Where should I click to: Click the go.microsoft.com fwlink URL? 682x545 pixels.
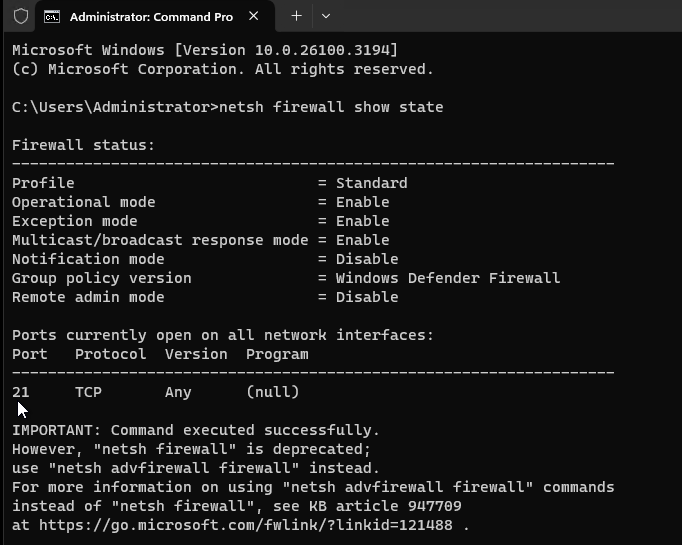click(x=246, y=525)
